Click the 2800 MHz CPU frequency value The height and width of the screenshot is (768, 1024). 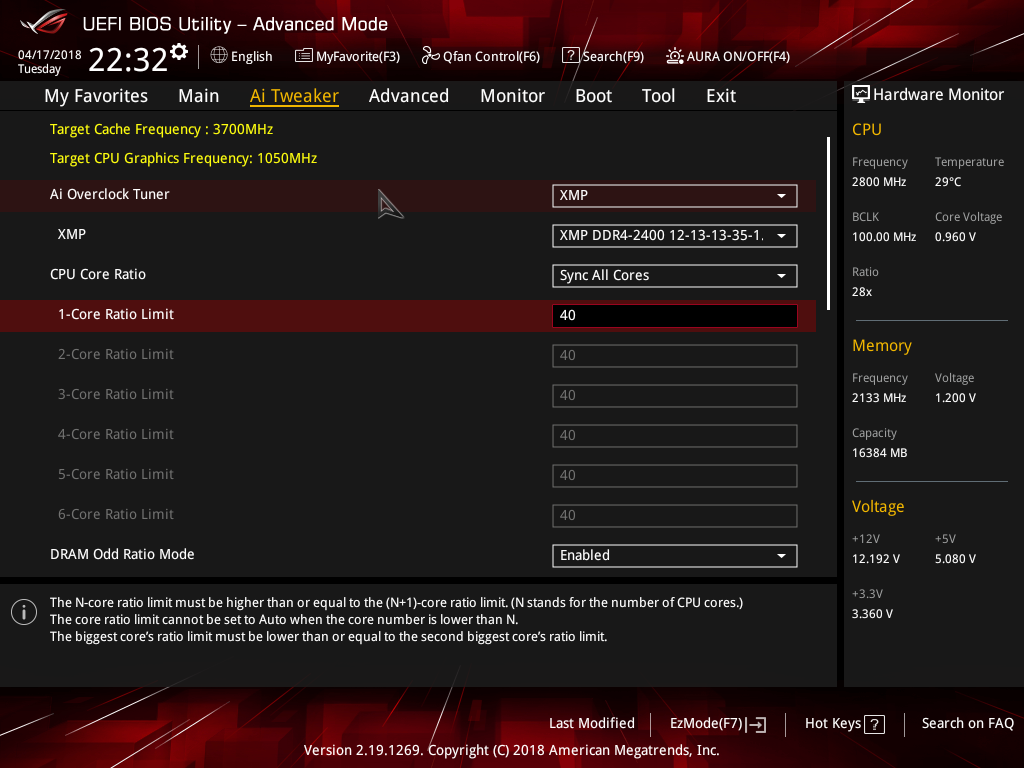pos(879,182)
